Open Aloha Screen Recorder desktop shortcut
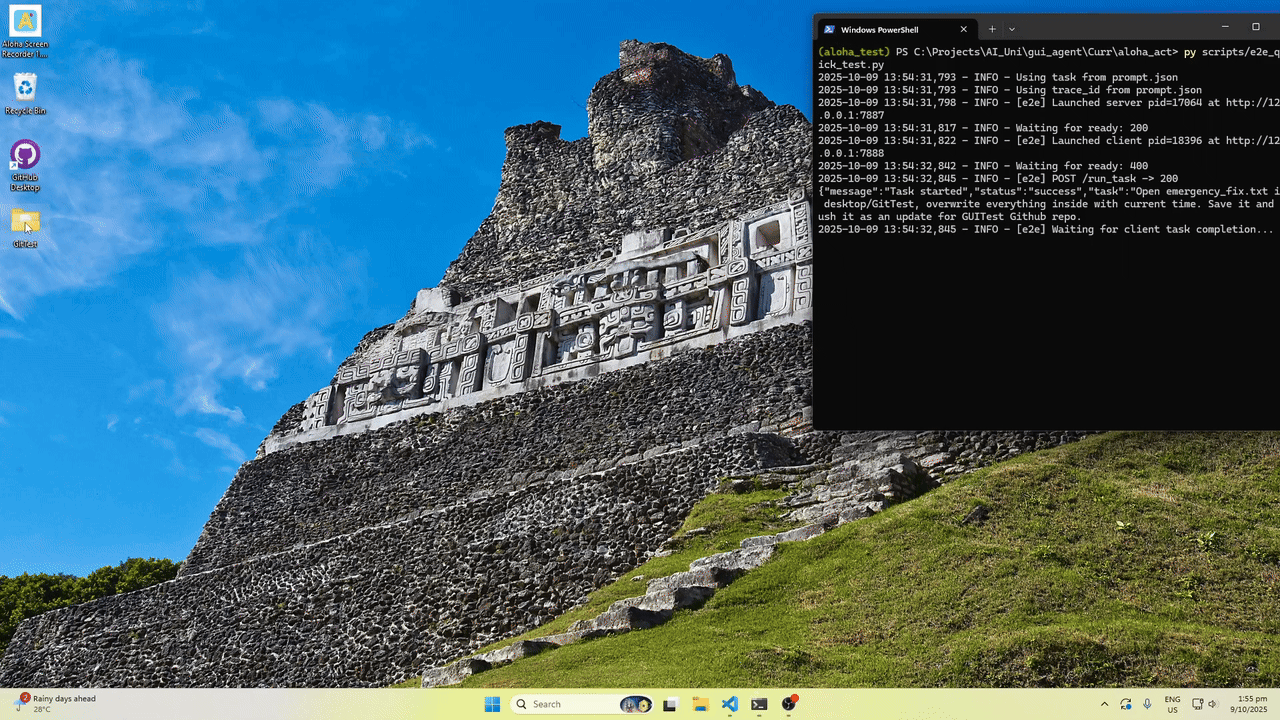 tap(24, 22)
